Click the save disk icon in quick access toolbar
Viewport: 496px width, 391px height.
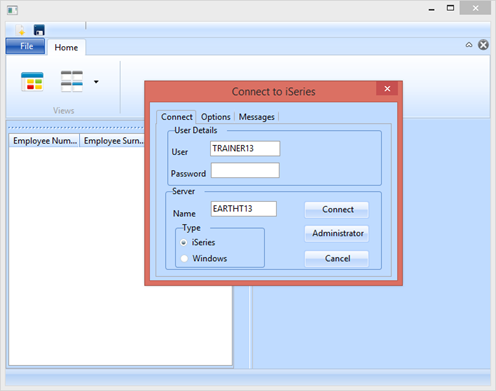pos(39,30)
